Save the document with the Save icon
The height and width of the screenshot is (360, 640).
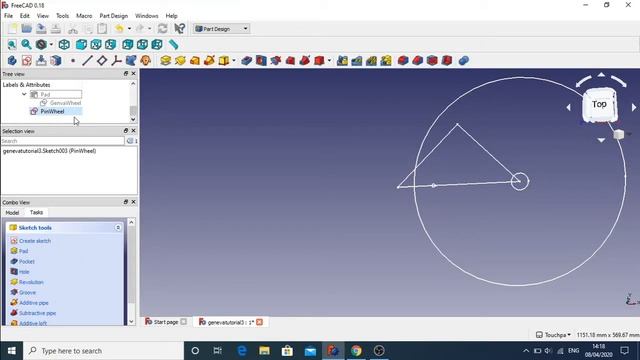[41, 29]
